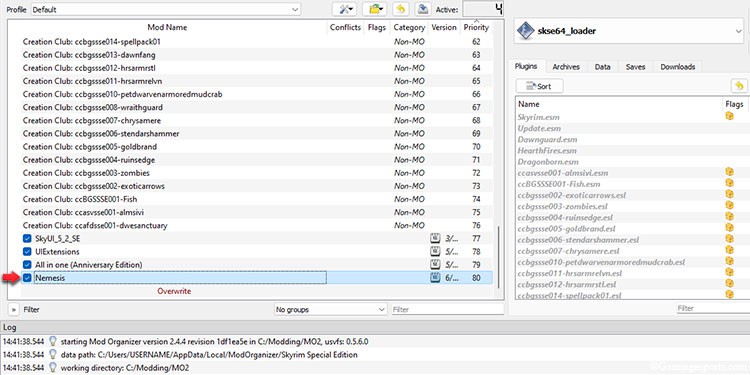Sort by the Priority column header
The height and width of the screenshot is (375, 750).
click(x=476, y=27)
